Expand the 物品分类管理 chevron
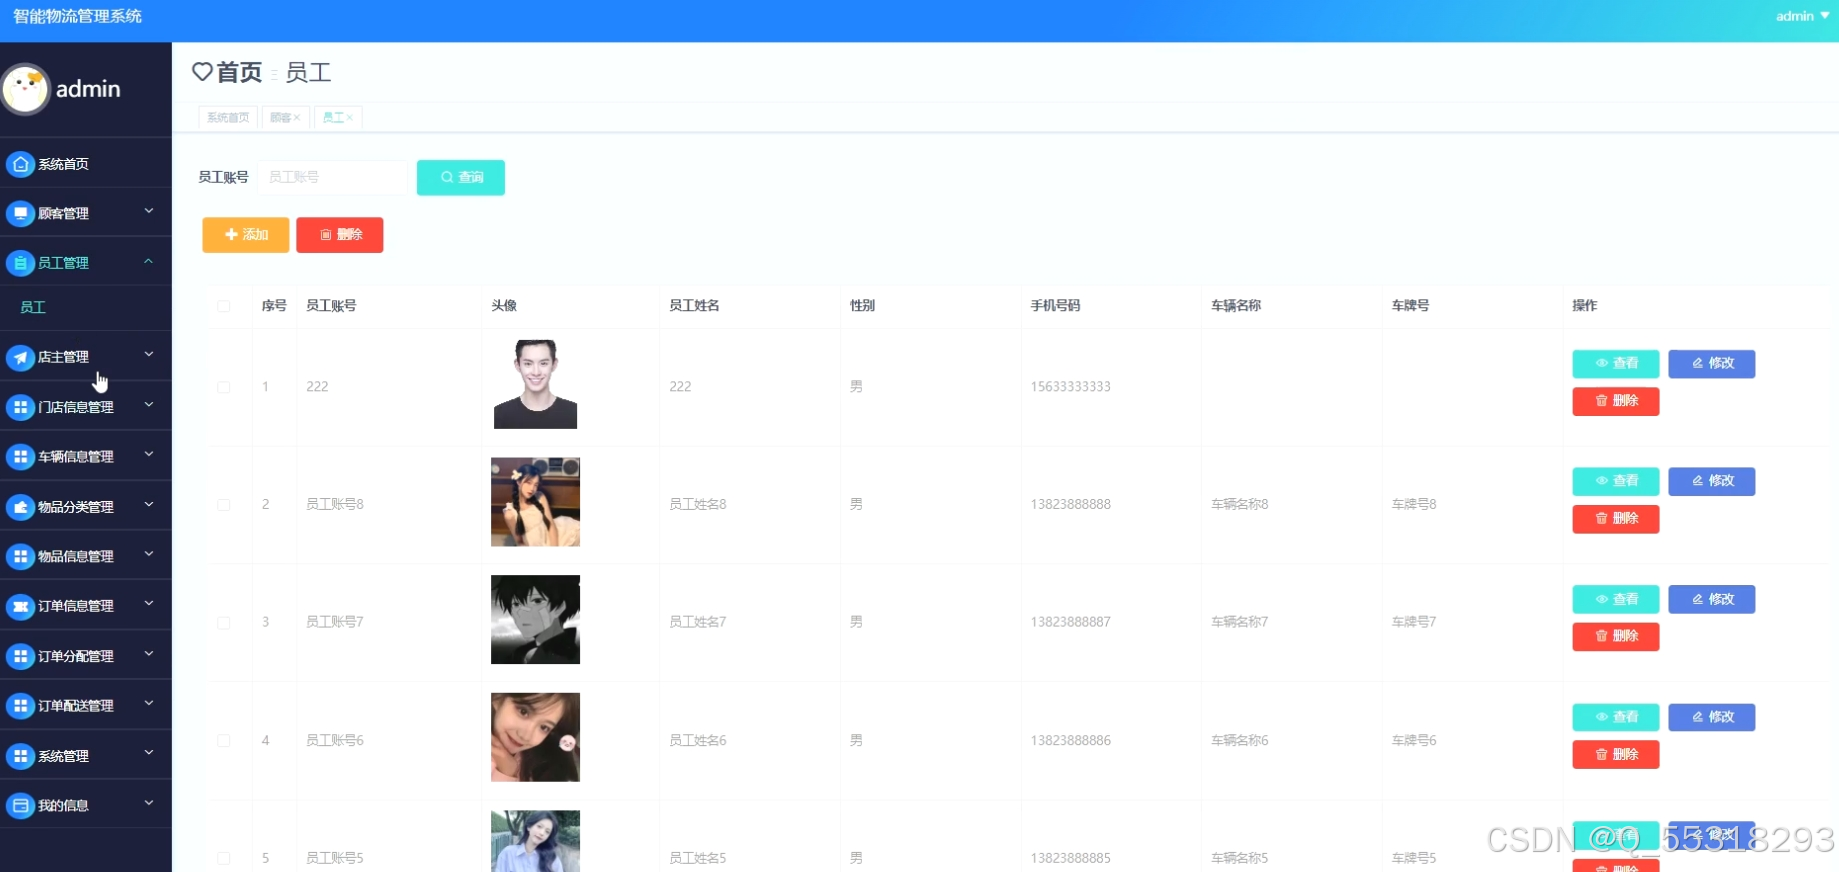The height and width of the screenshot is (872, 1839). [149, 504]
